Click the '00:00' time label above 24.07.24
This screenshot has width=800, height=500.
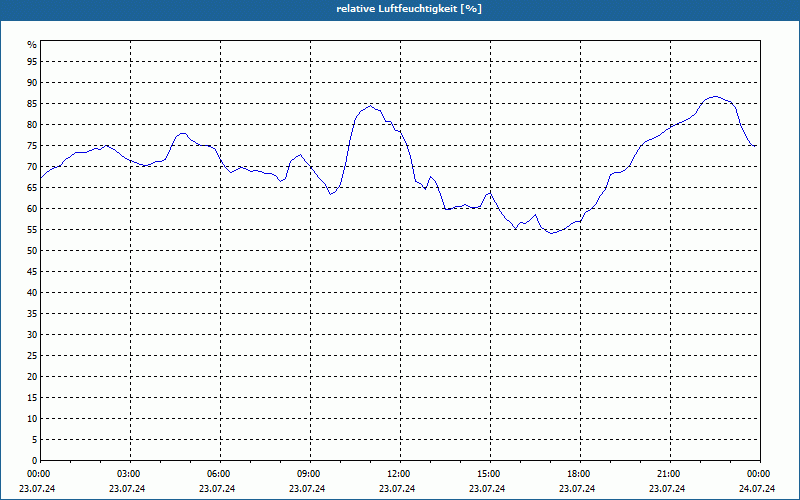coord(760,474)
